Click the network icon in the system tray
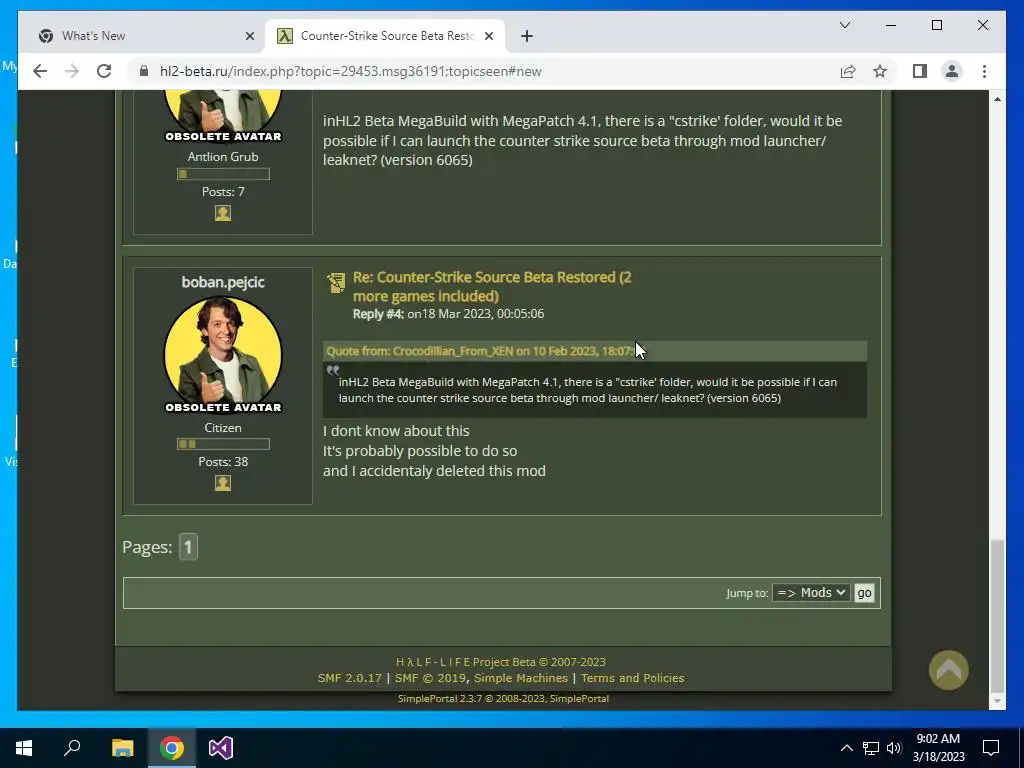1024x768 pixels. [x=871, y=748]
